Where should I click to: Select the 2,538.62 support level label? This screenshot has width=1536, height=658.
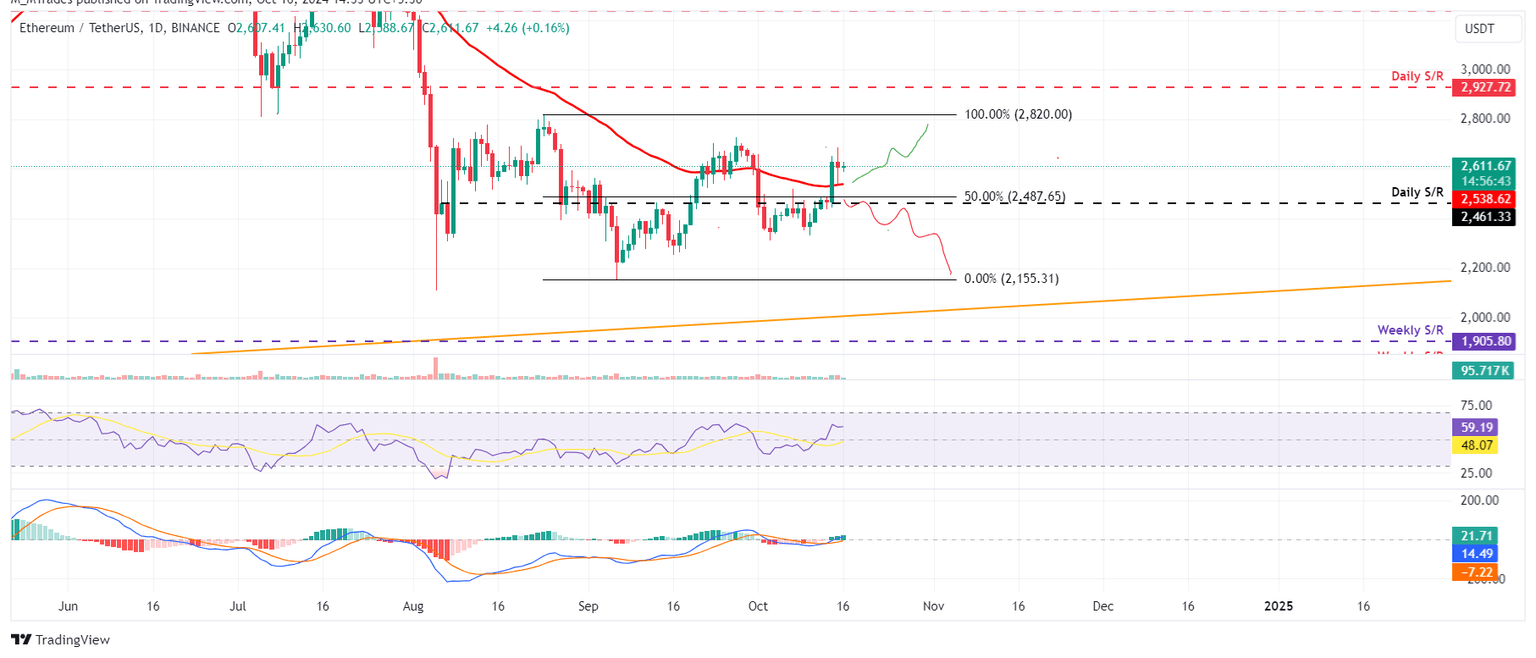1484,199
